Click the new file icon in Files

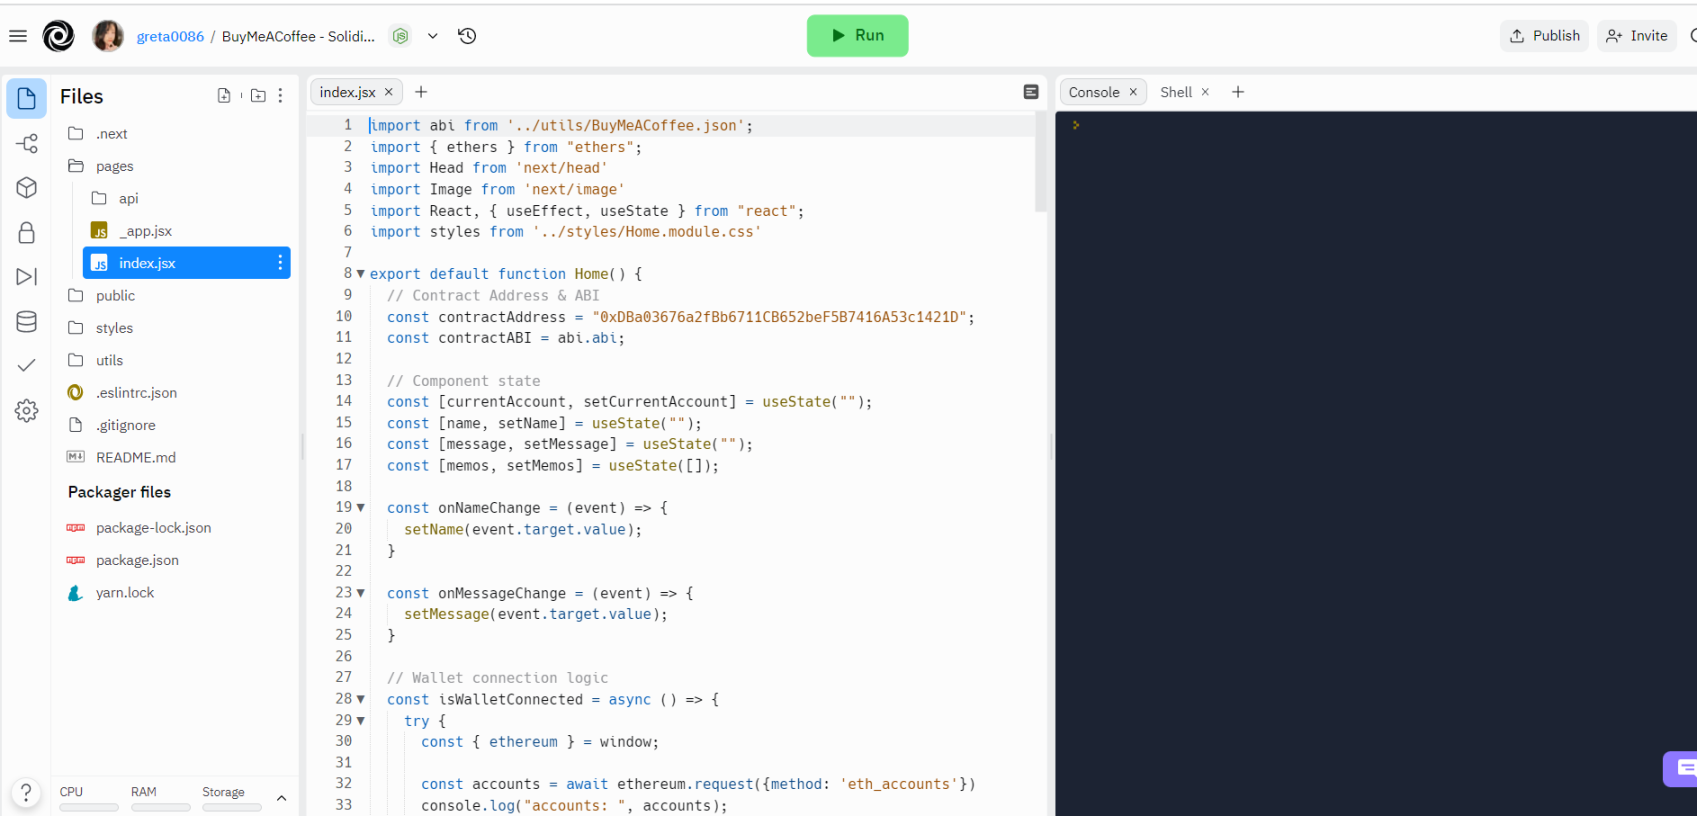[224, 96]
